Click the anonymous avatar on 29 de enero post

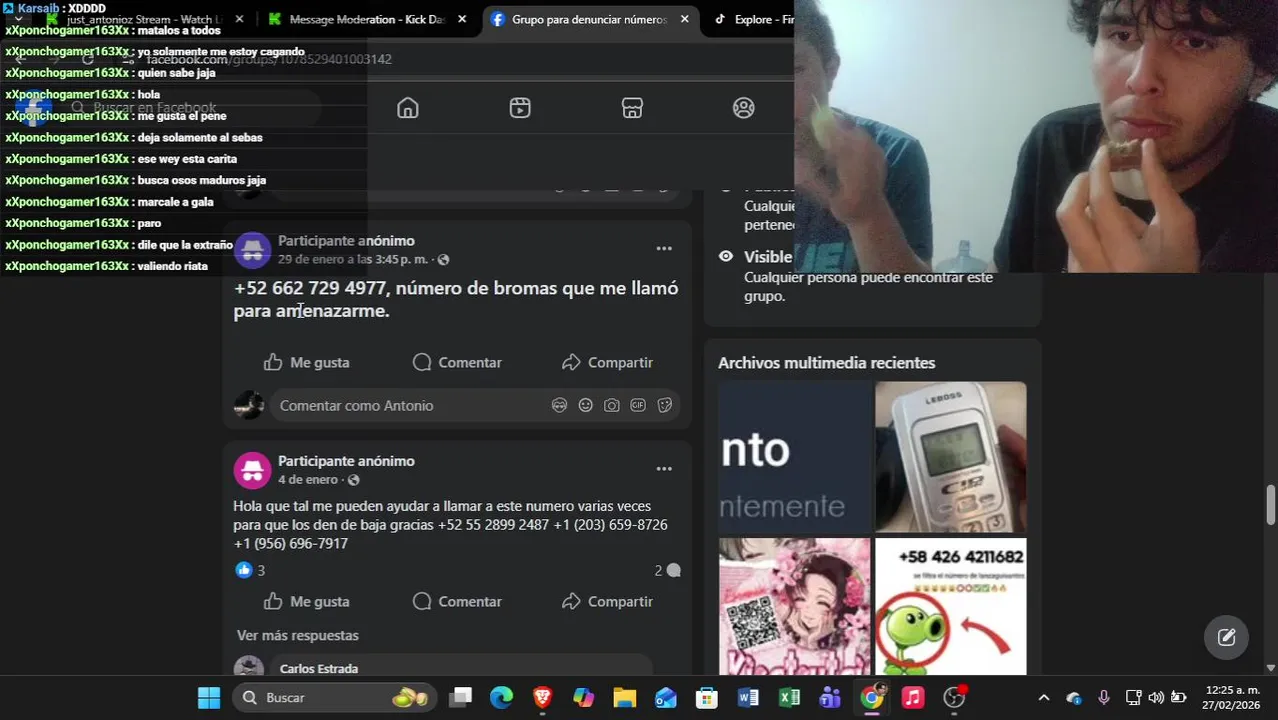(x=252, y=250)
